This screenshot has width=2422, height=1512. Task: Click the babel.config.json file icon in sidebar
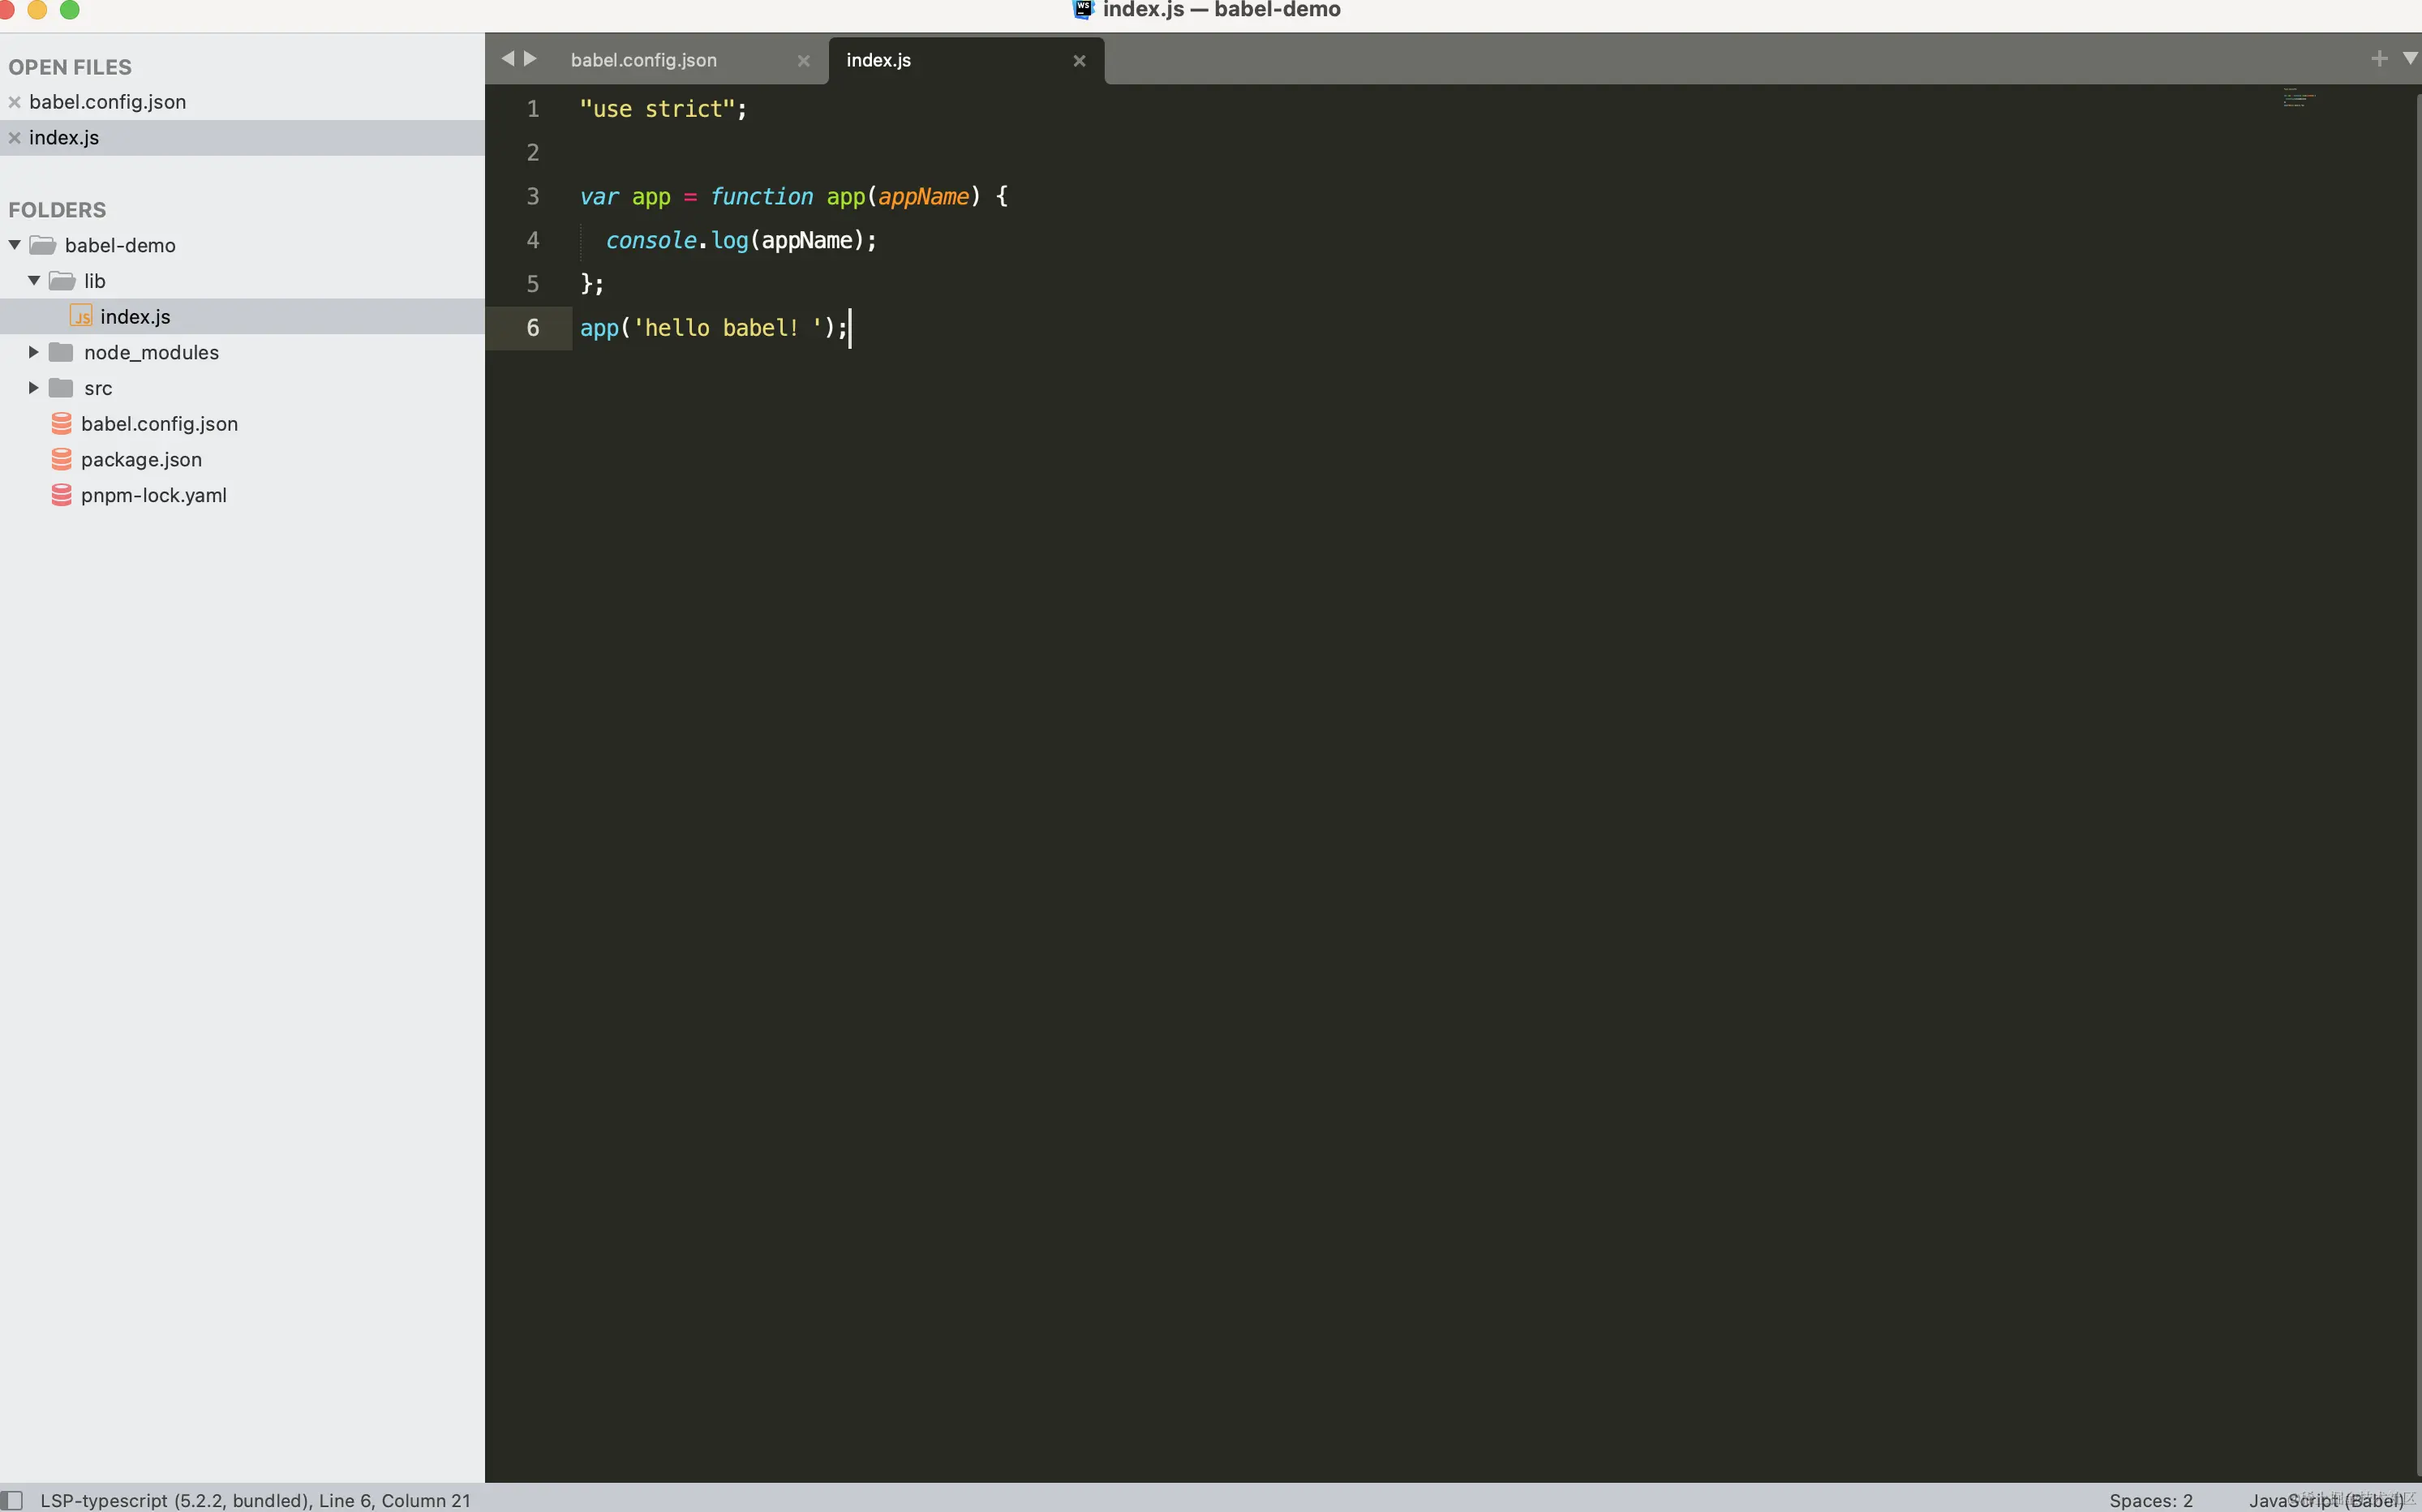tap(62, 424)
